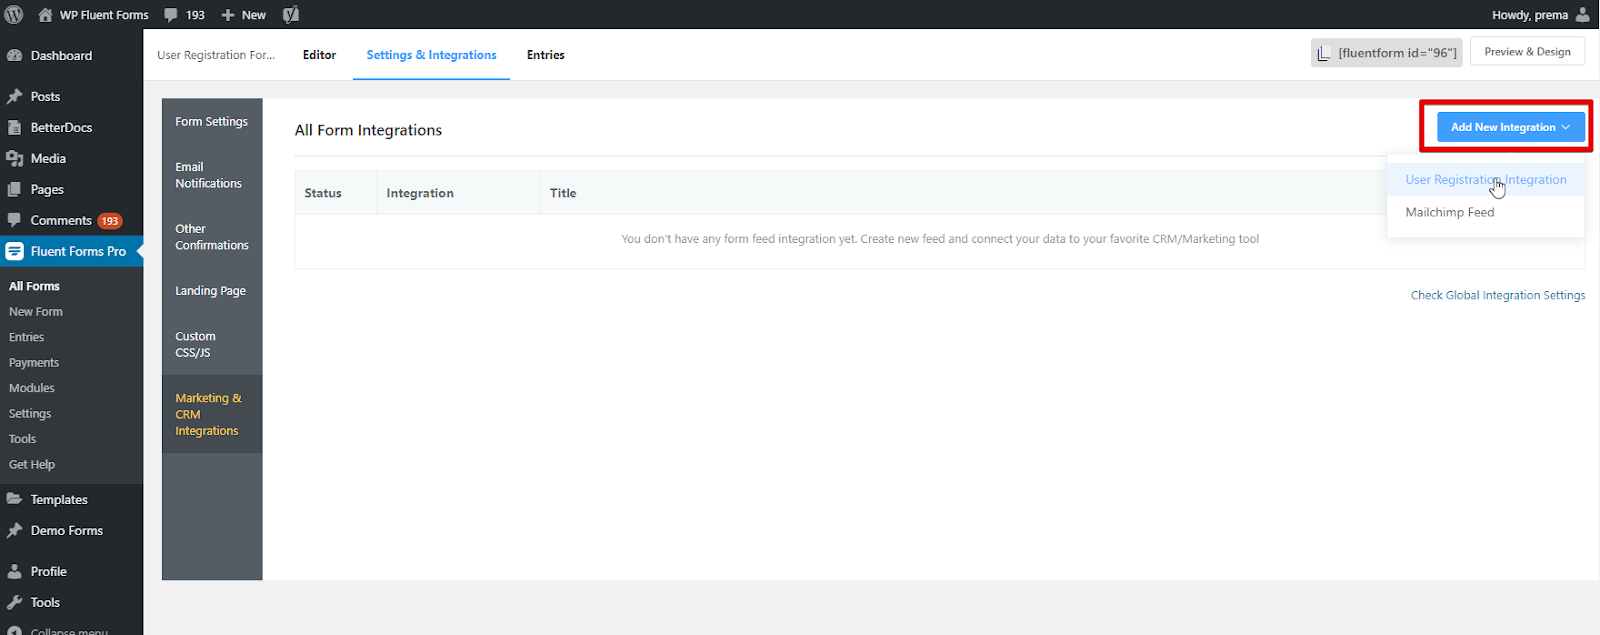This screenshot has height=635, width=1600.
Task: Expand the Add New Integration dropdown chevron
Action: pyautogui.click(x=1566, y=127)
